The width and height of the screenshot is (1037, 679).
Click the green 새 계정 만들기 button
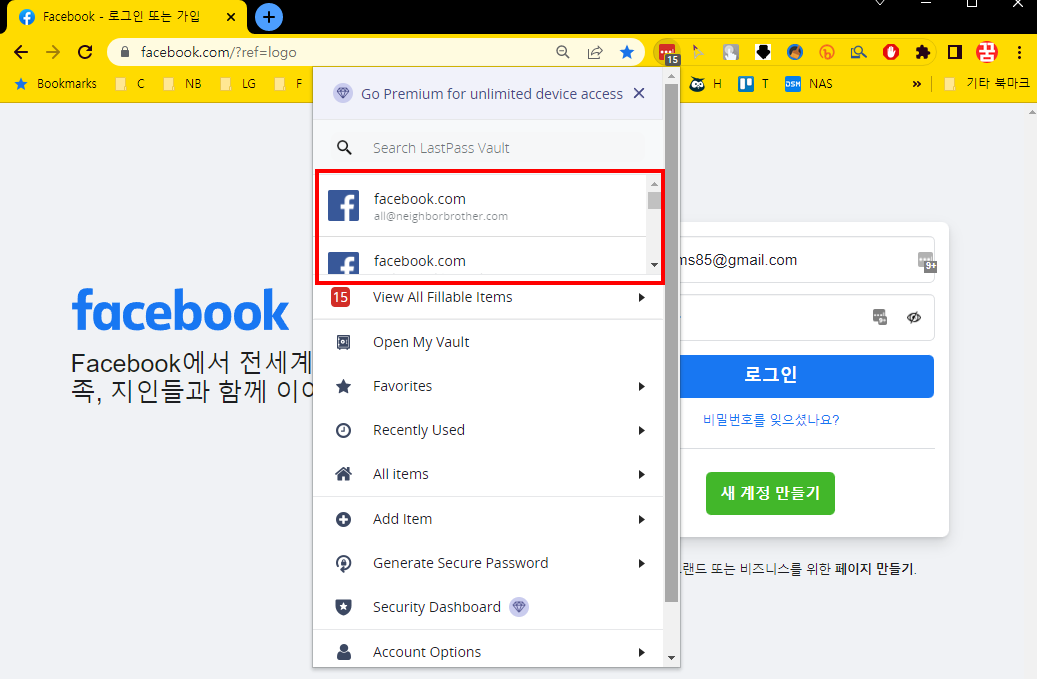tap(770, 493)
